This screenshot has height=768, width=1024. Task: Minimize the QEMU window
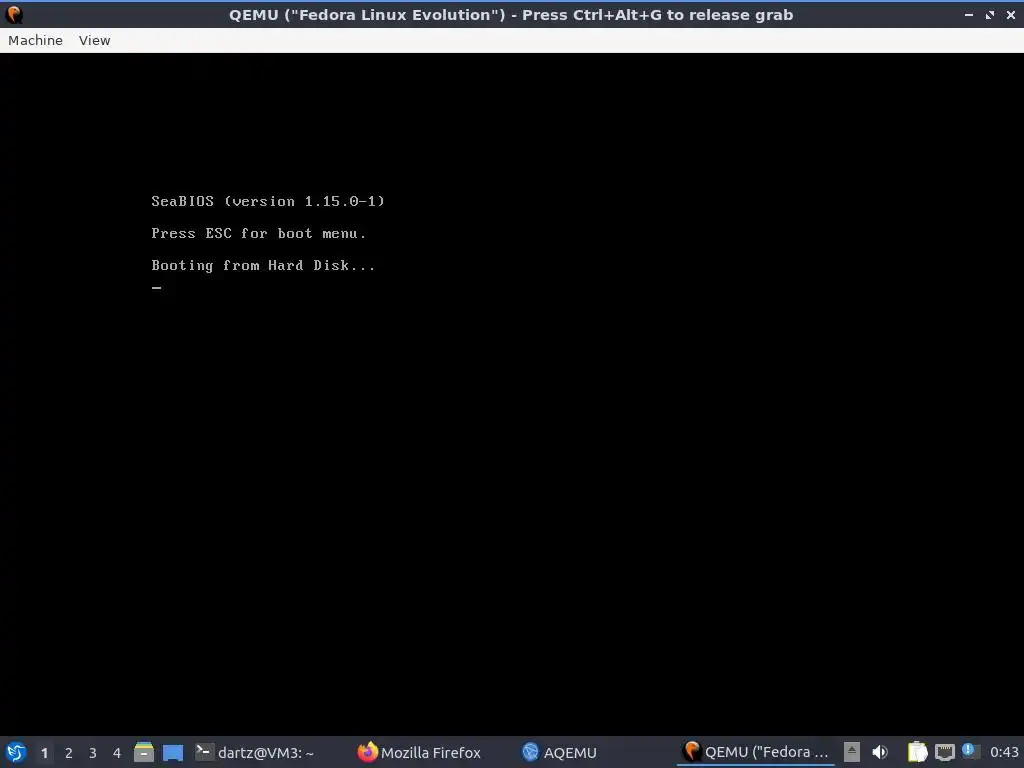coord(969,14)
